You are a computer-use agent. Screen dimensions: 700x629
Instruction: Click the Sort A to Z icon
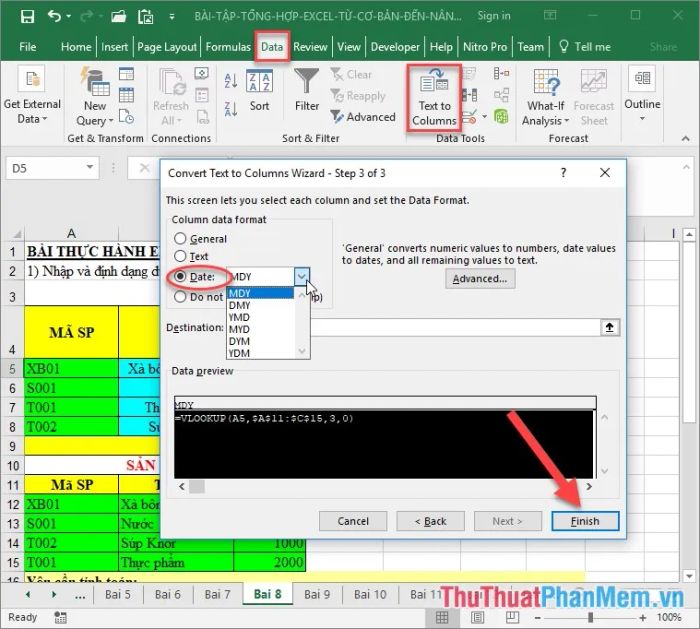pos(231,81)
